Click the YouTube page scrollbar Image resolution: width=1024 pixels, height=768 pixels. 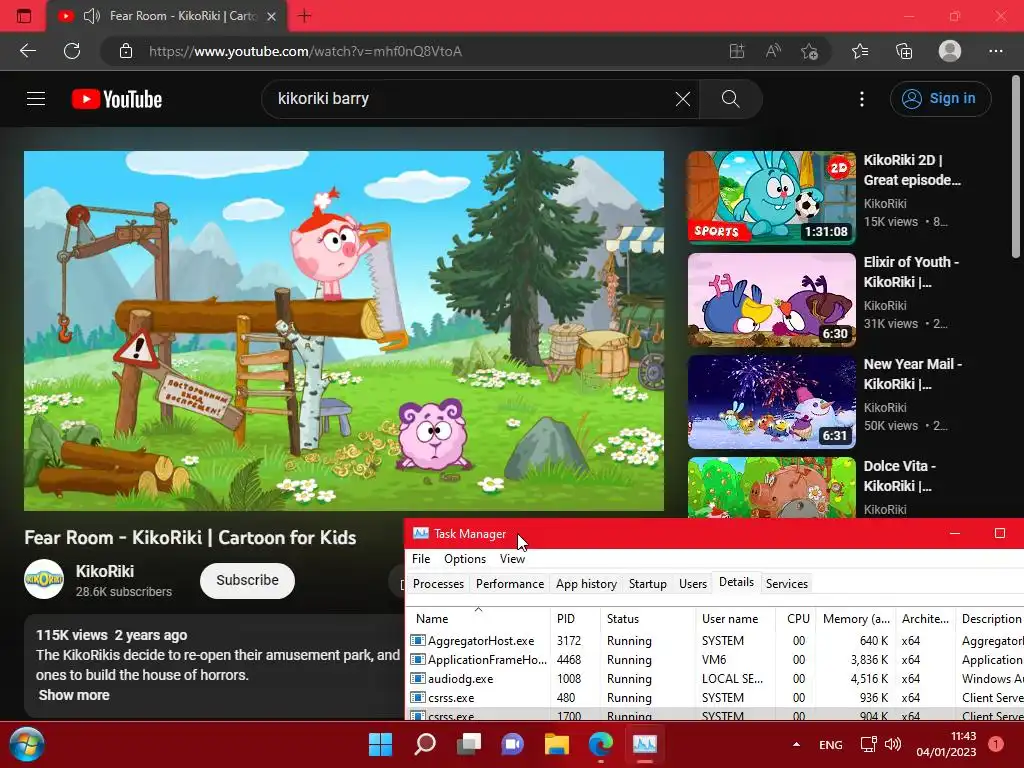1016,168
